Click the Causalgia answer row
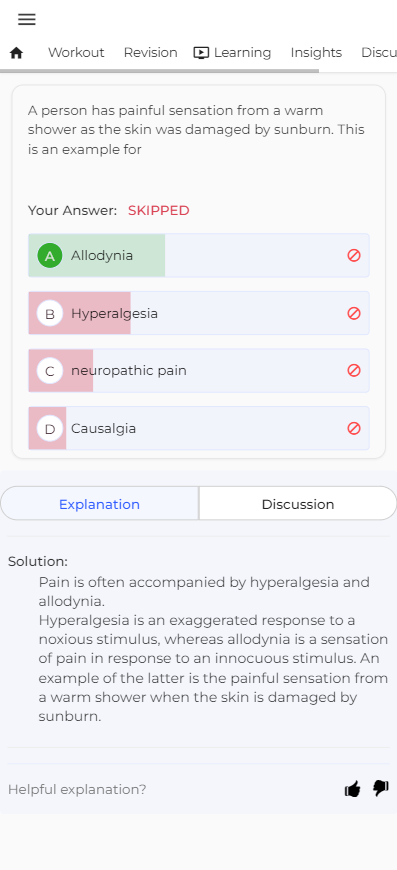397x870 pixels. click(198, 428)
